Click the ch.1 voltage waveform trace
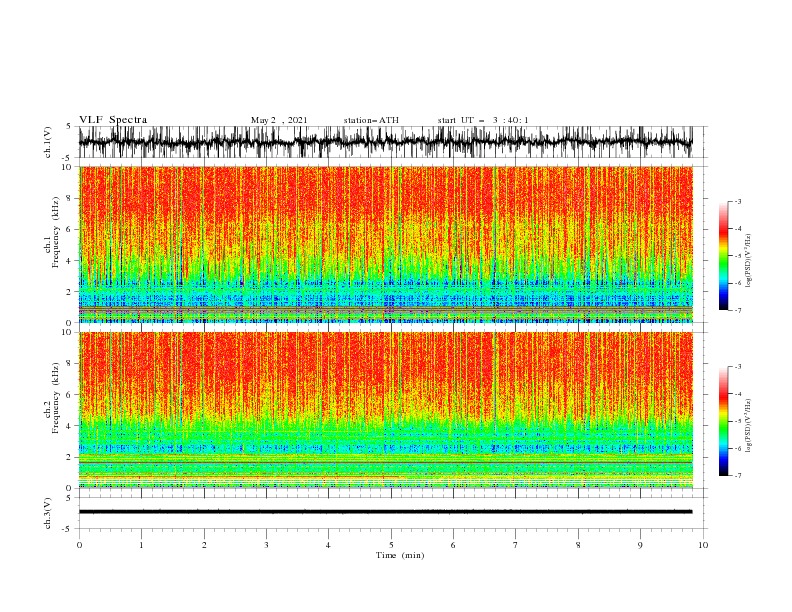The width and height of the screenshot is (792, 612). pos(385,142)
